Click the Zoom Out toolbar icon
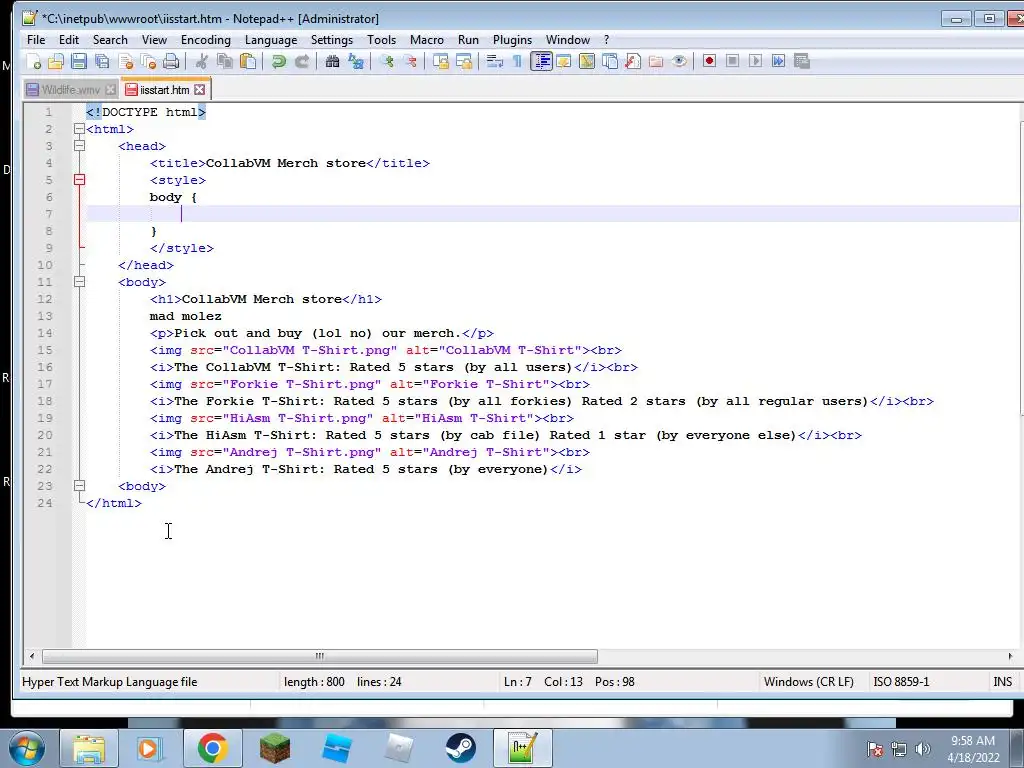This screenshot has width=1024, height=768. (410, 61)
